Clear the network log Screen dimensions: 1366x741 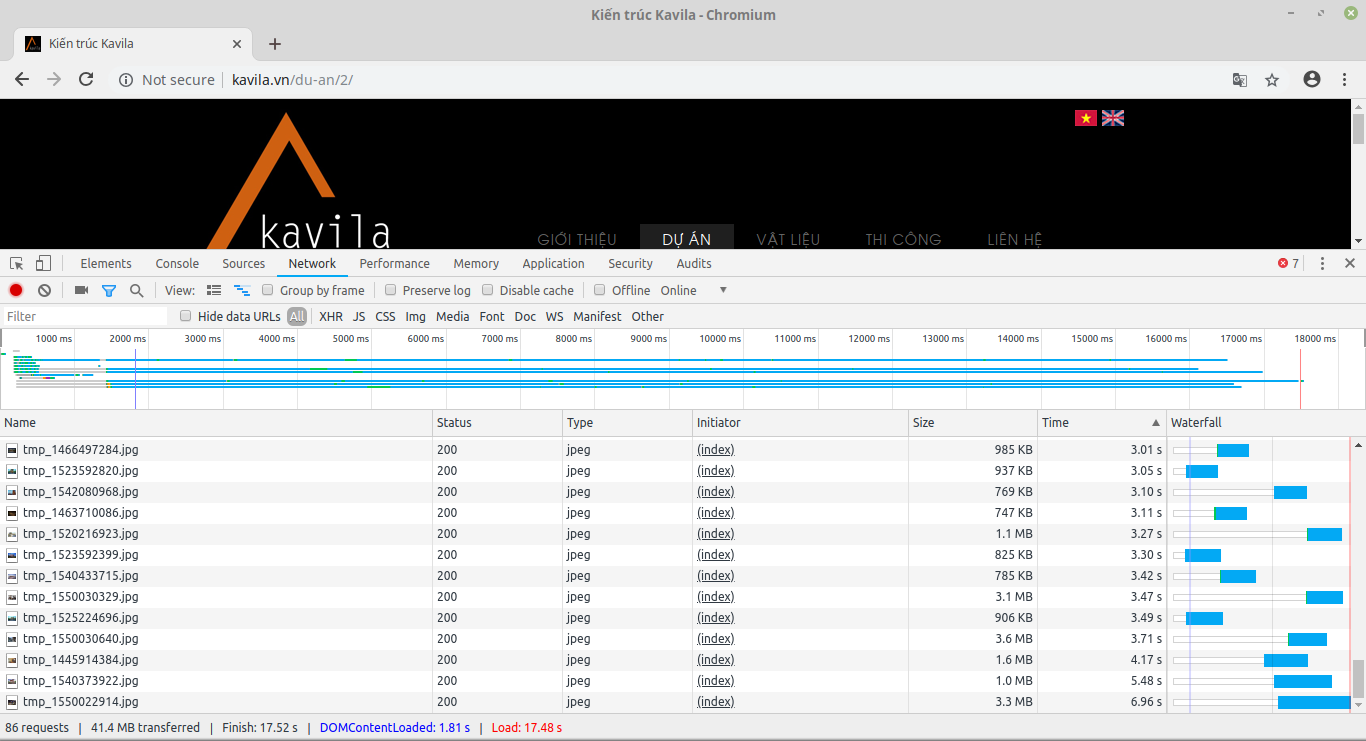point(44,290)
